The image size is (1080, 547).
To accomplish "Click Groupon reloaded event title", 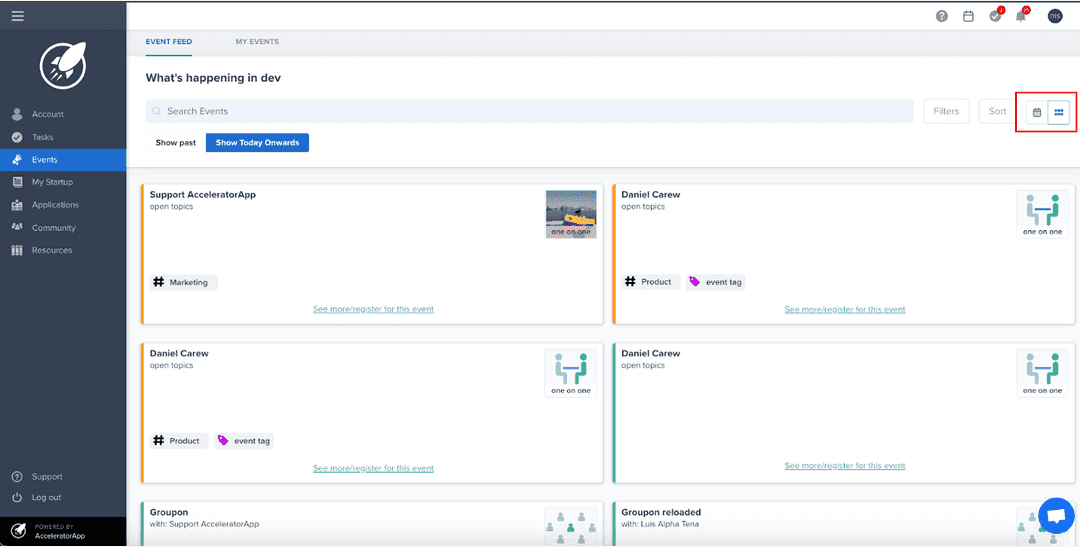I will [x=661, y=513].
